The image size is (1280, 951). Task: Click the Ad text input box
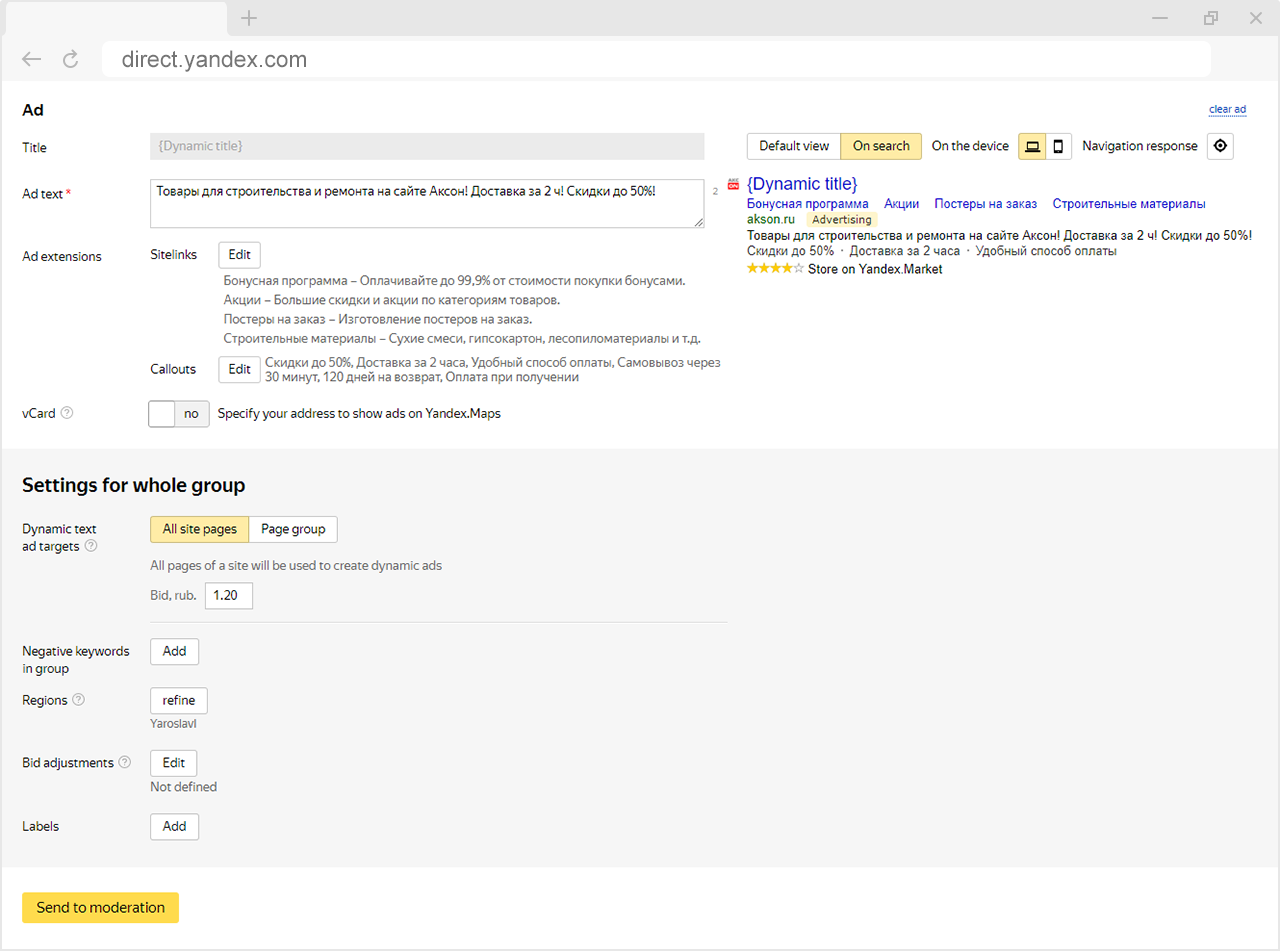(427, 203)
